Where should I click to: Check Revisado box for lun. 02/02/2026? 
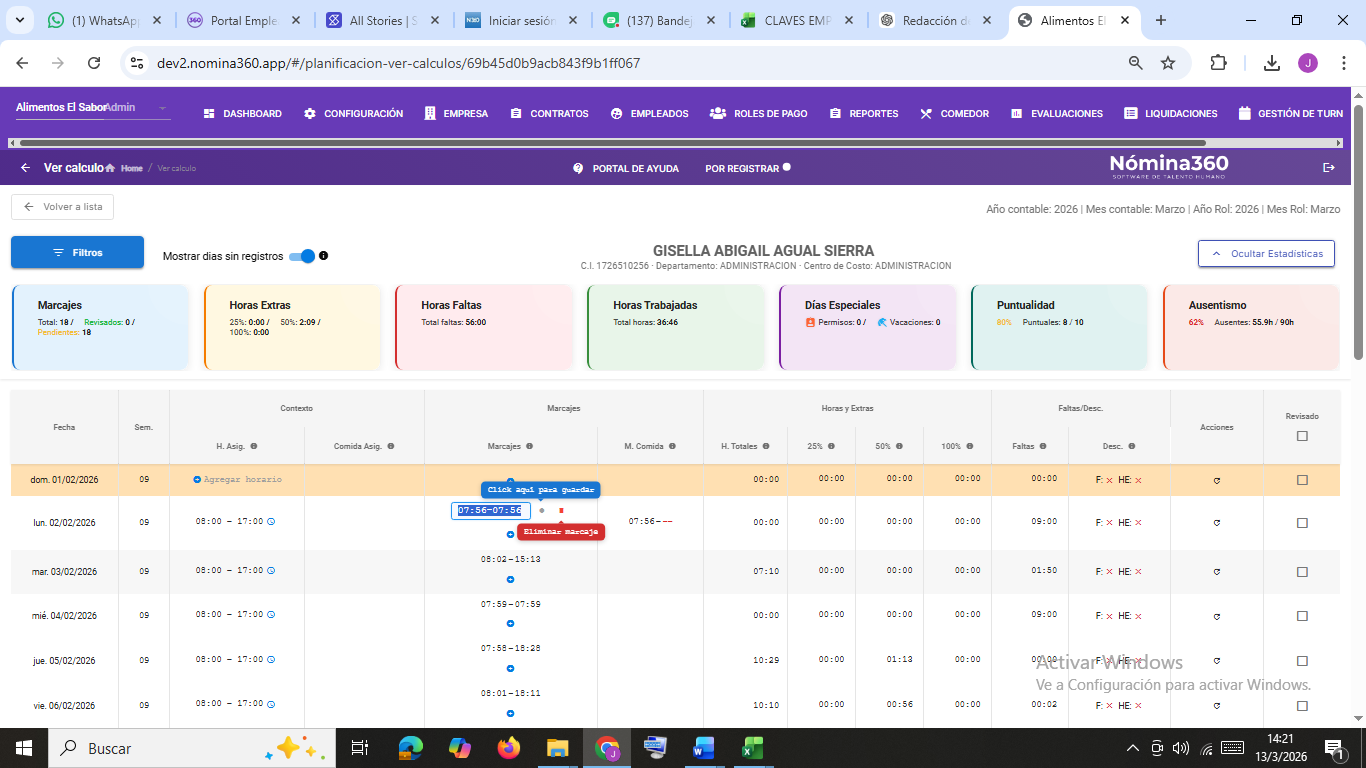(1302, 522)
